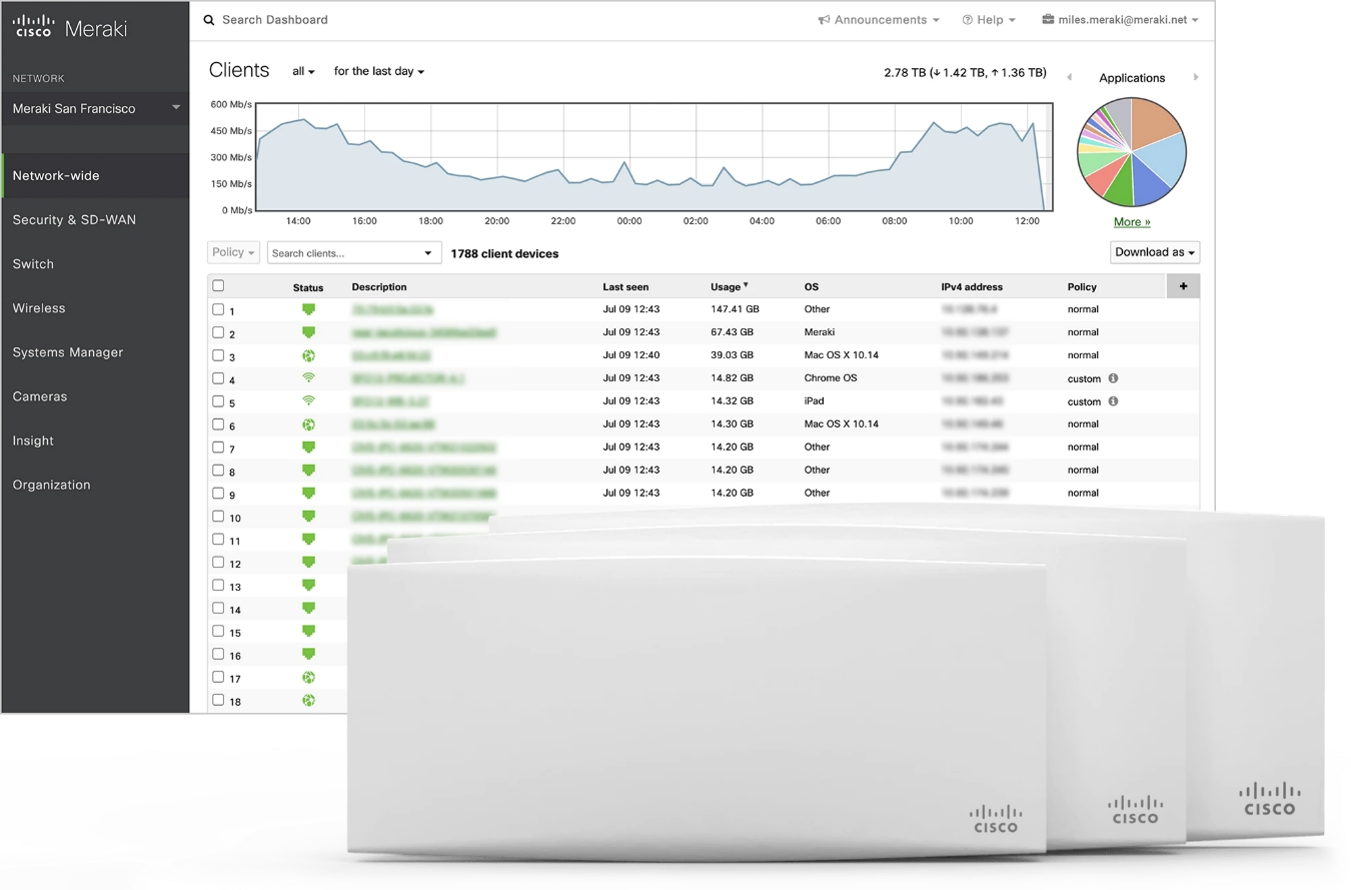Viewport: 1351px width, 890px height.
Task: Click the globe status icon in row 6
Action: (x=309, y=424)
